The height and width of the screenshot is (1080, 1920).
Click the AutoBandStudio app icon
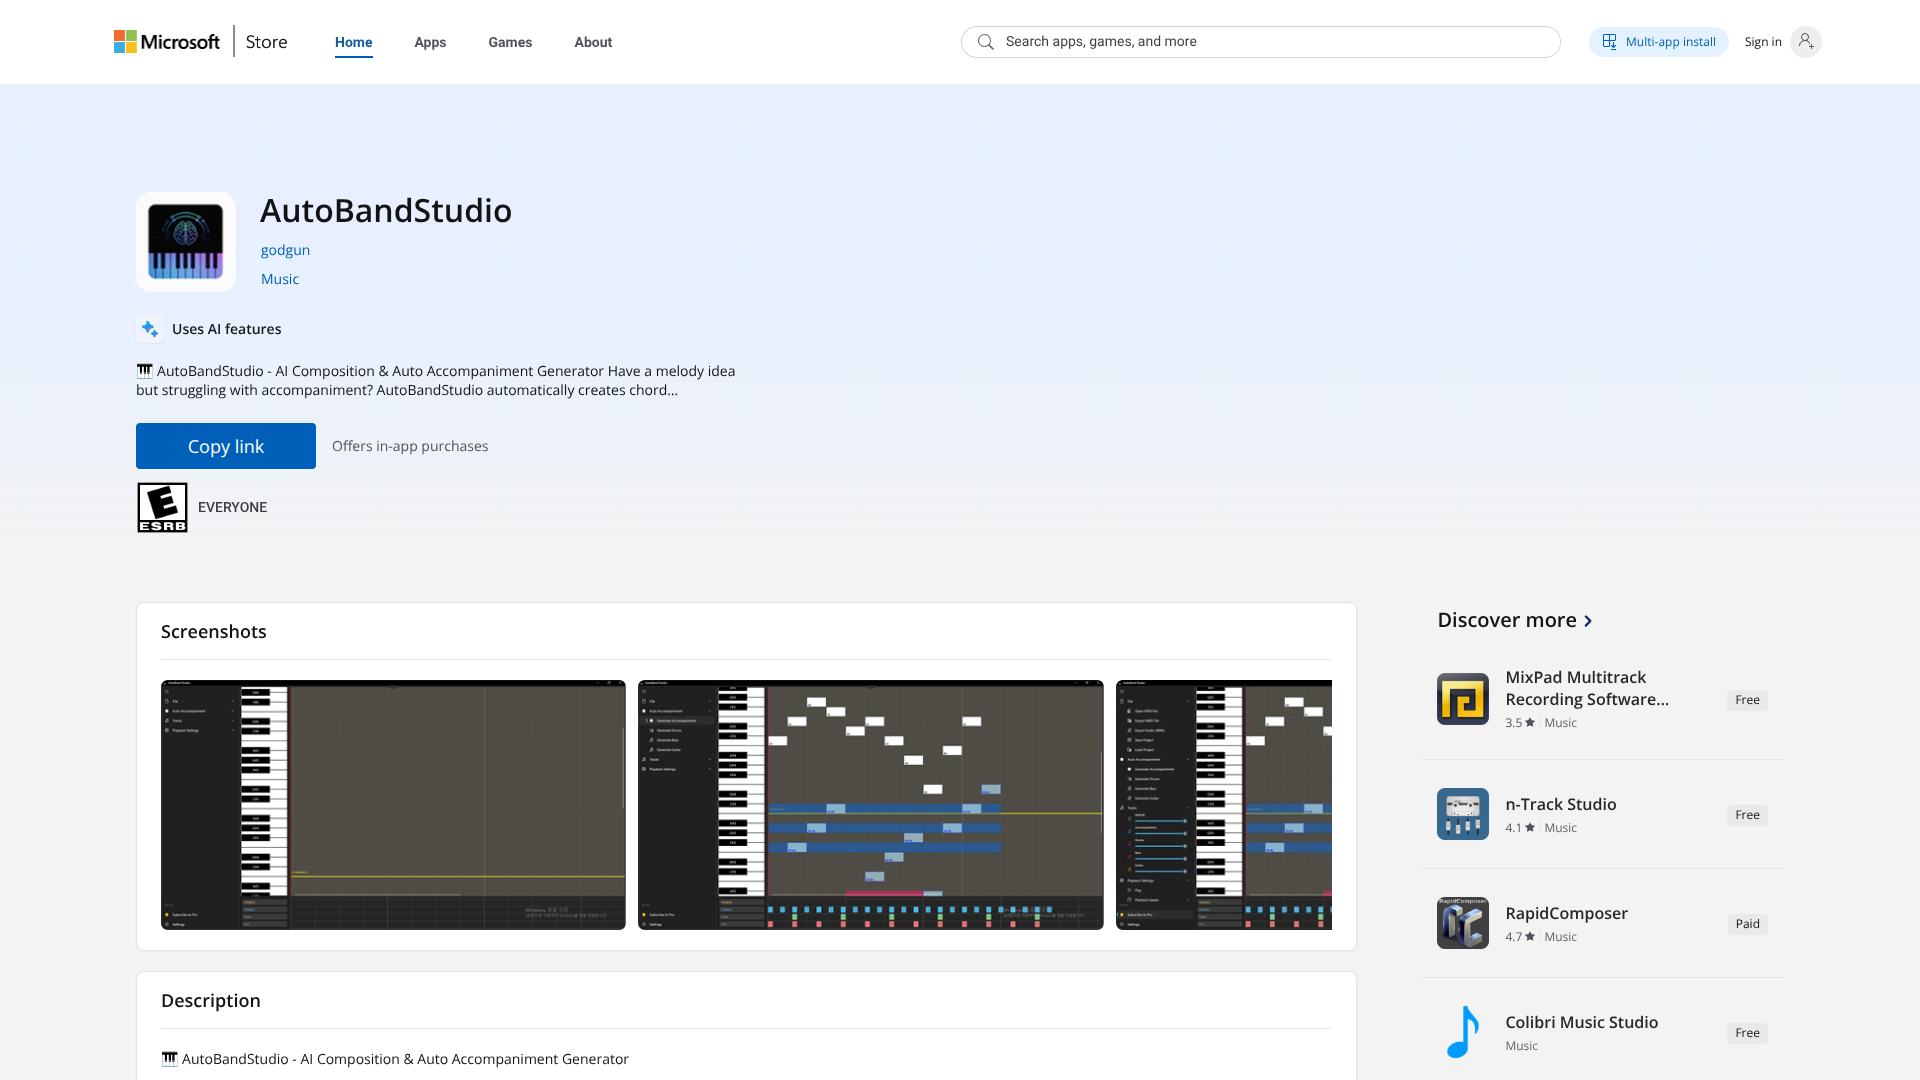click(186, 242)
